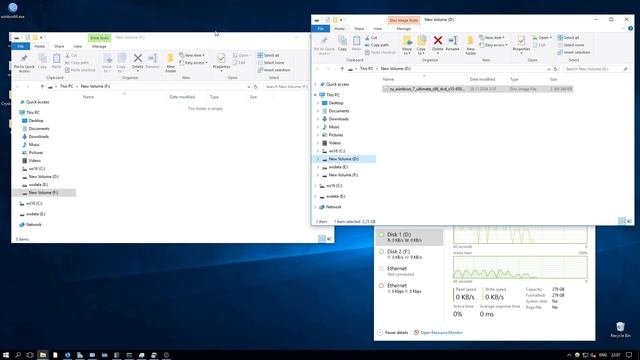640x360 pixels.
Task: Open the Open dropdown in D: ribbon
Action: (x=542, y=38)
